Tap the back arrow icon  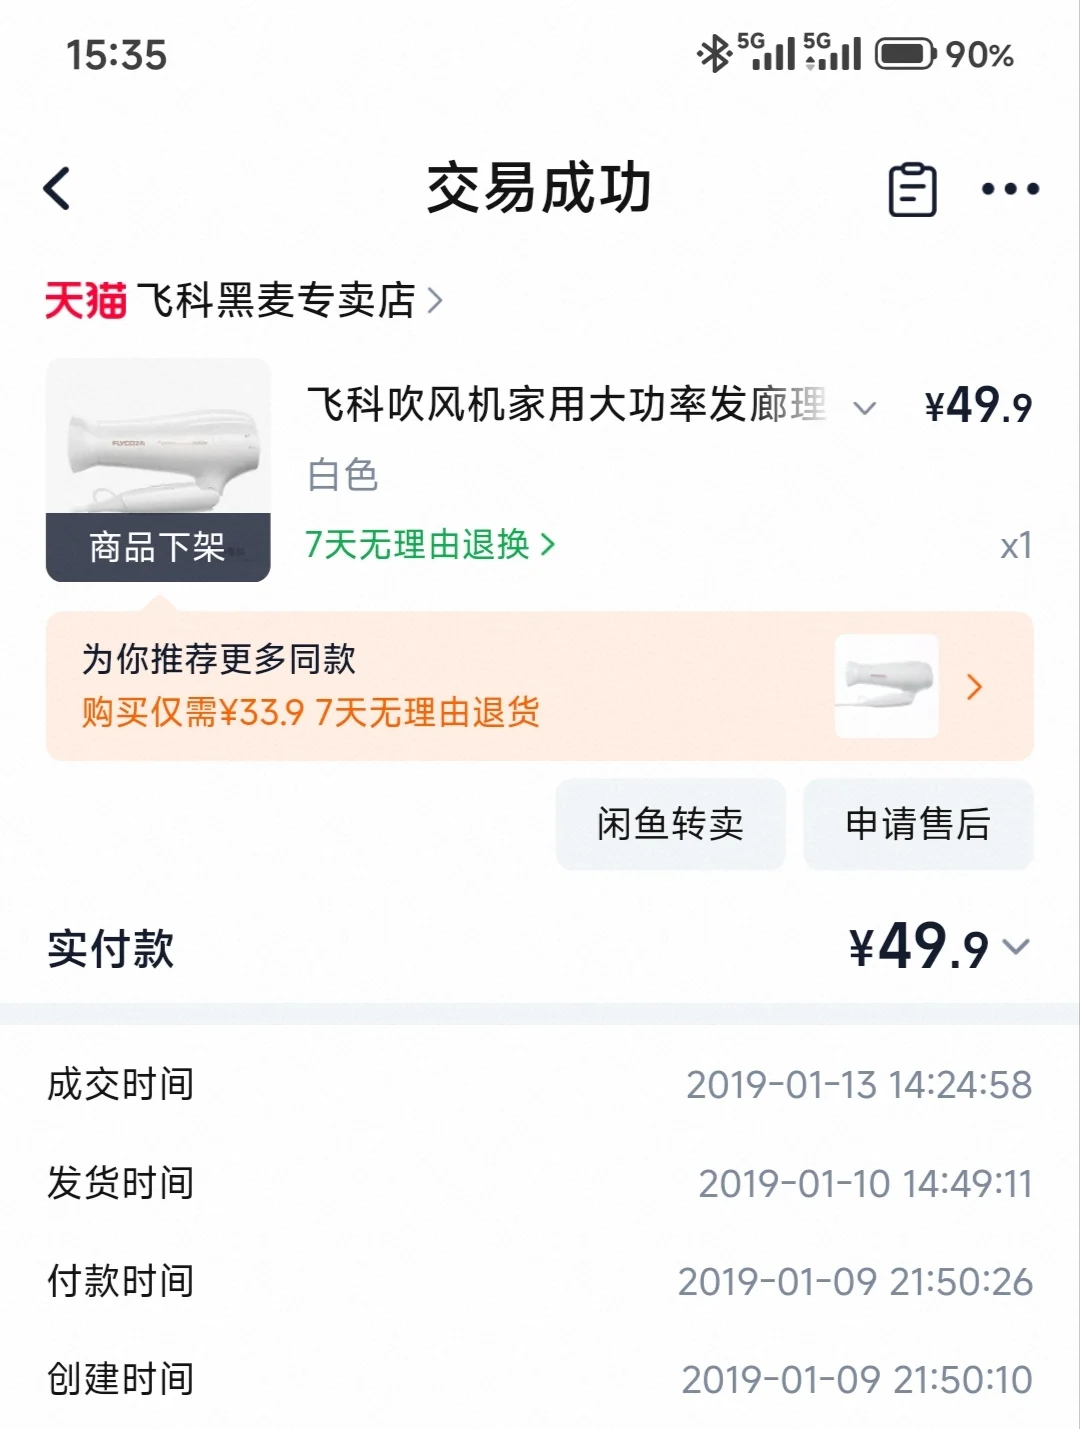tap(58, 188)
